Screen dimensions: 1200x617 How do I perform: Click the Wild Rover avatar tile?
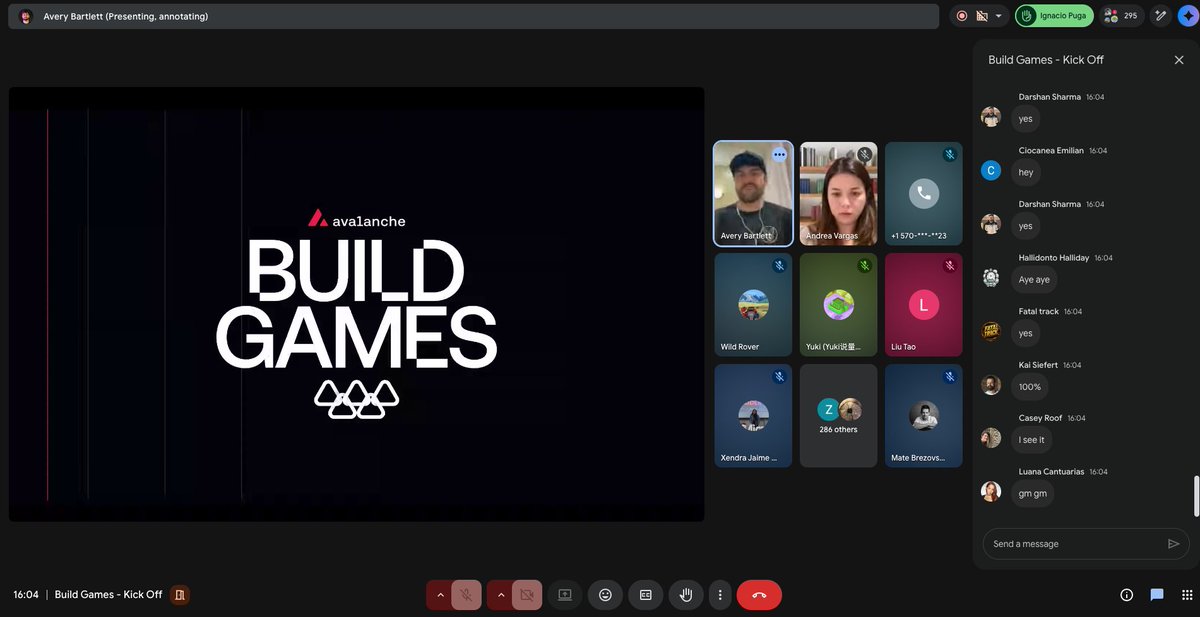coord(753,304)
